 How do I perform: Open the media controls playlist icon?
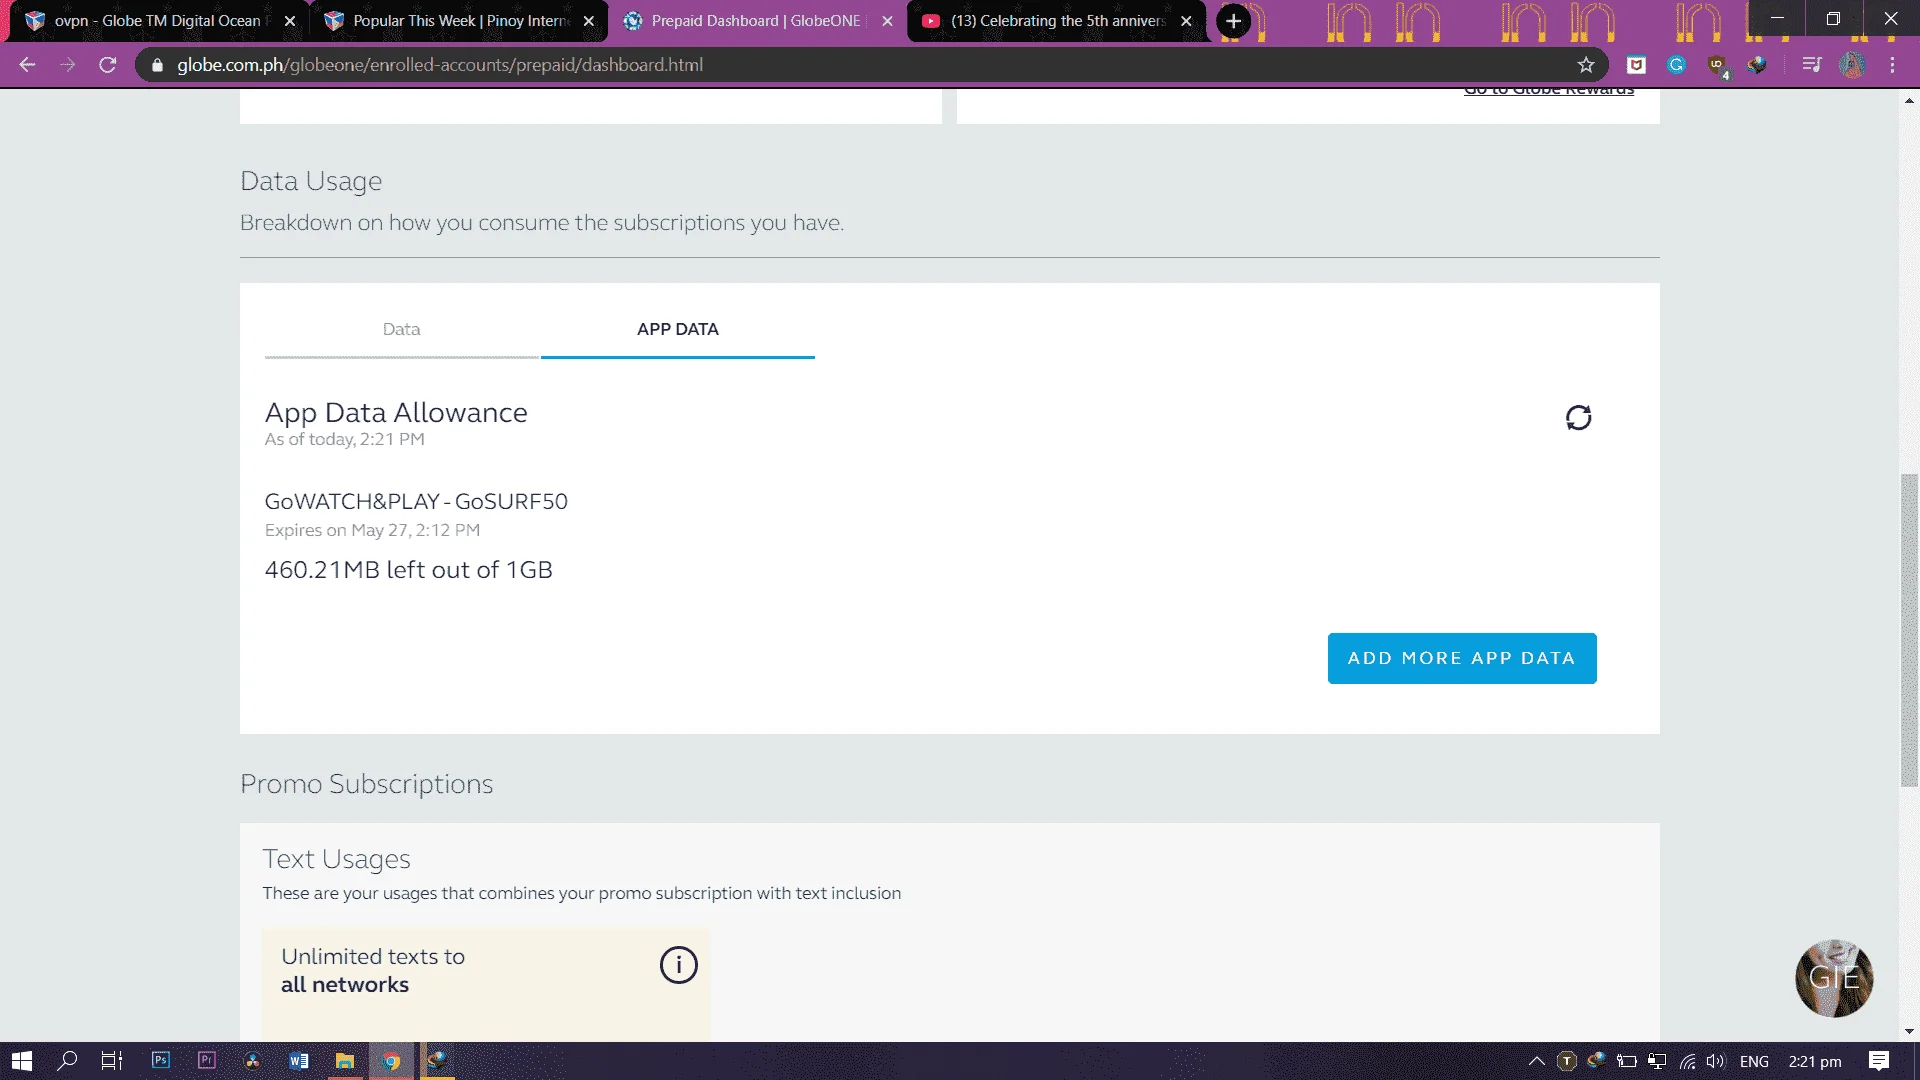[1811, 65]
